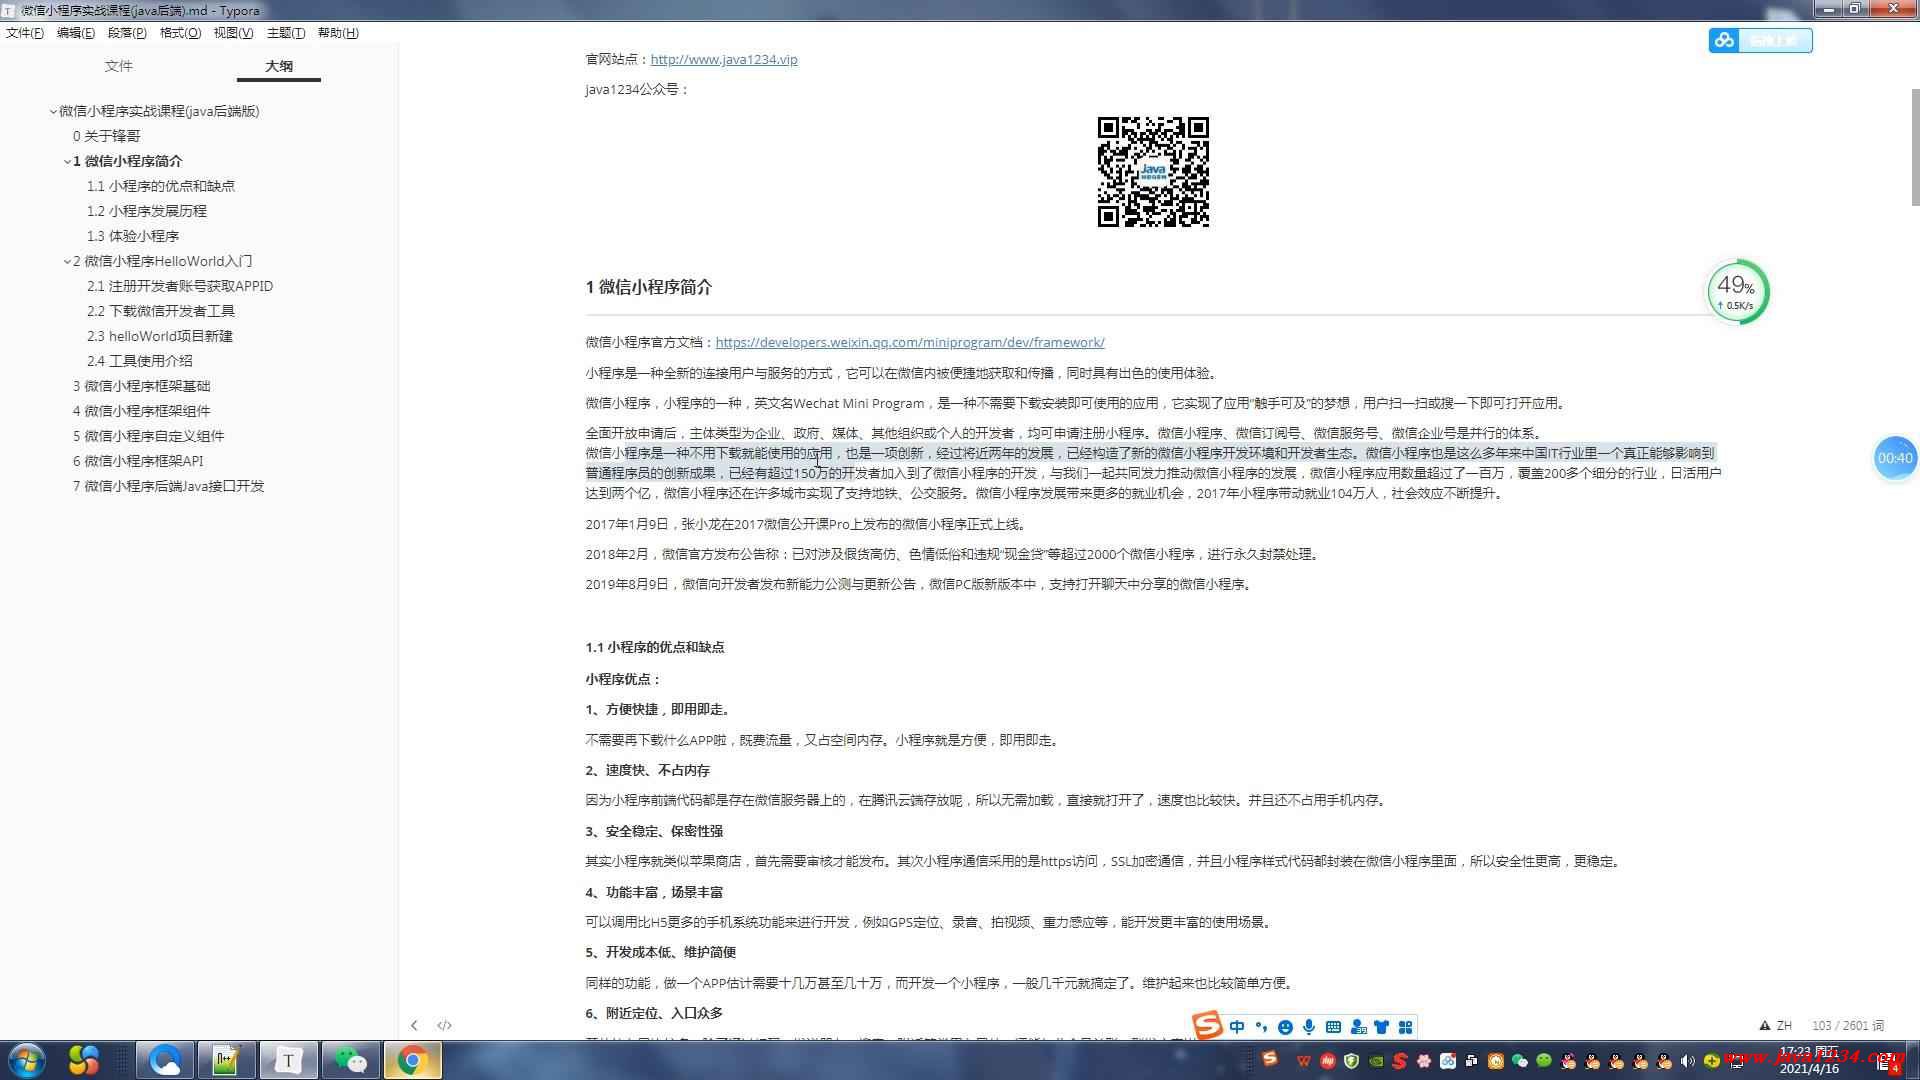
Task: Jump to outline item 4 微信小程序框架组件
Action: pos(141,411)
